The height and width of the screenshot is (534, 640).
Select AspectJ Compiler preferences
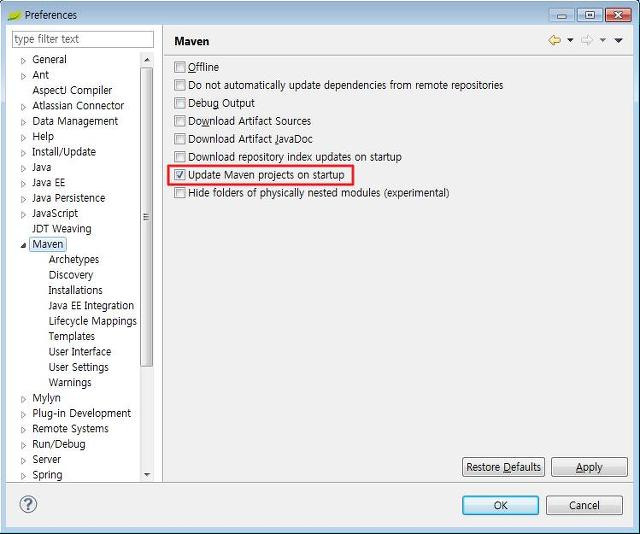[x=72, y=90]
